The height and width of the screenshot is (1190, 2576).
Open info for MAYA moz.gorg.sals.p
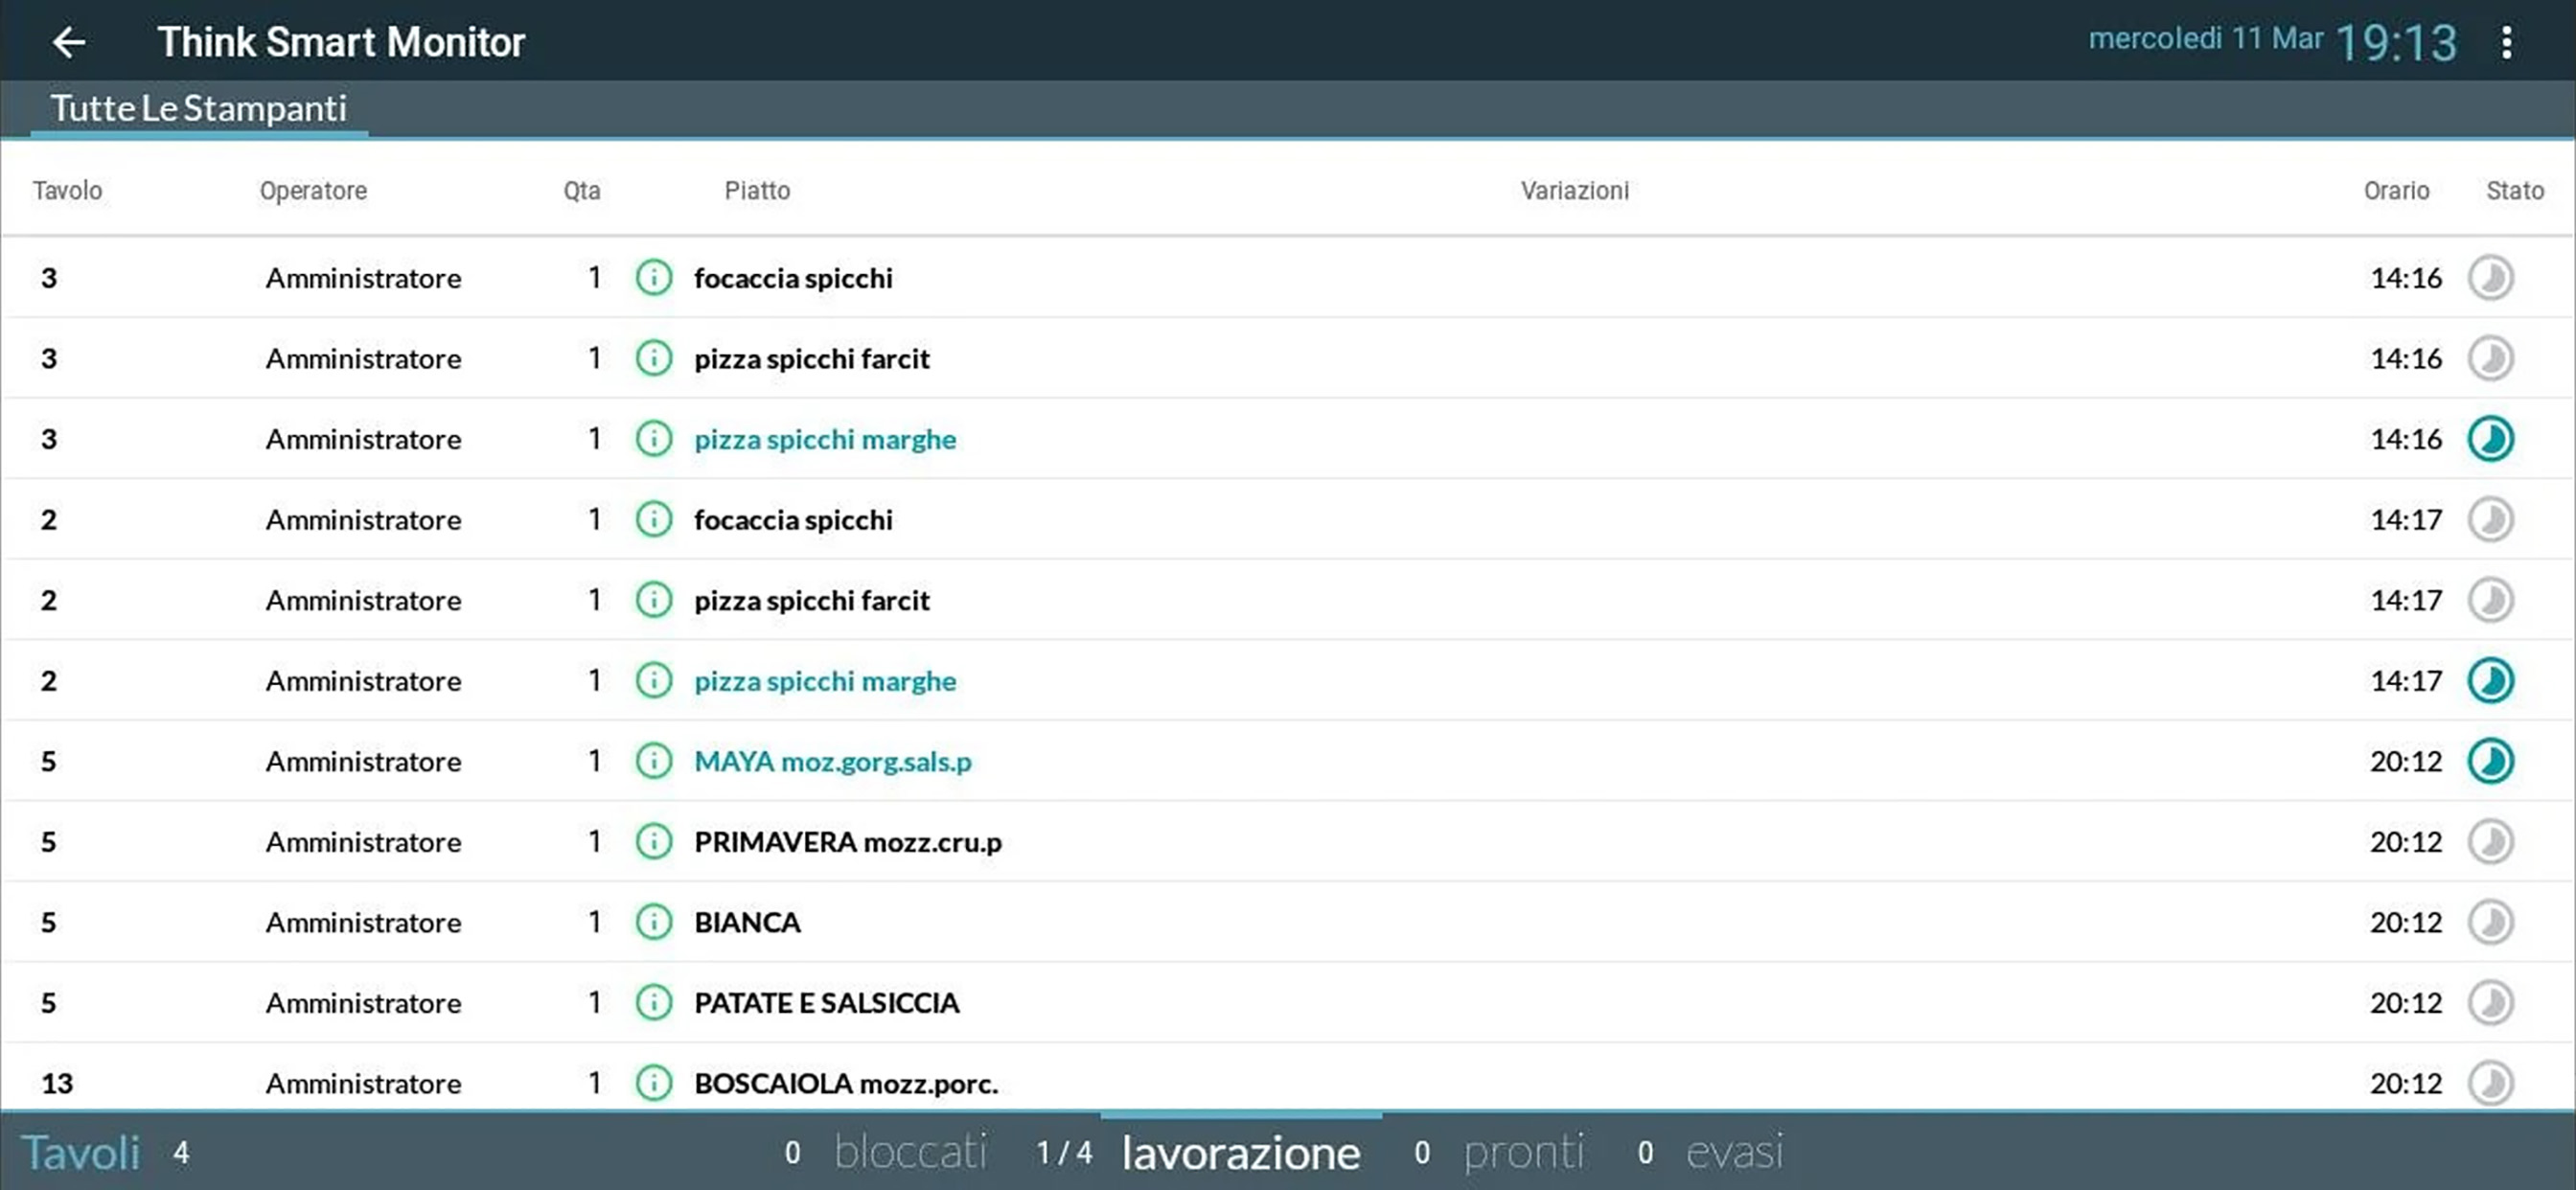pos(653,761)
